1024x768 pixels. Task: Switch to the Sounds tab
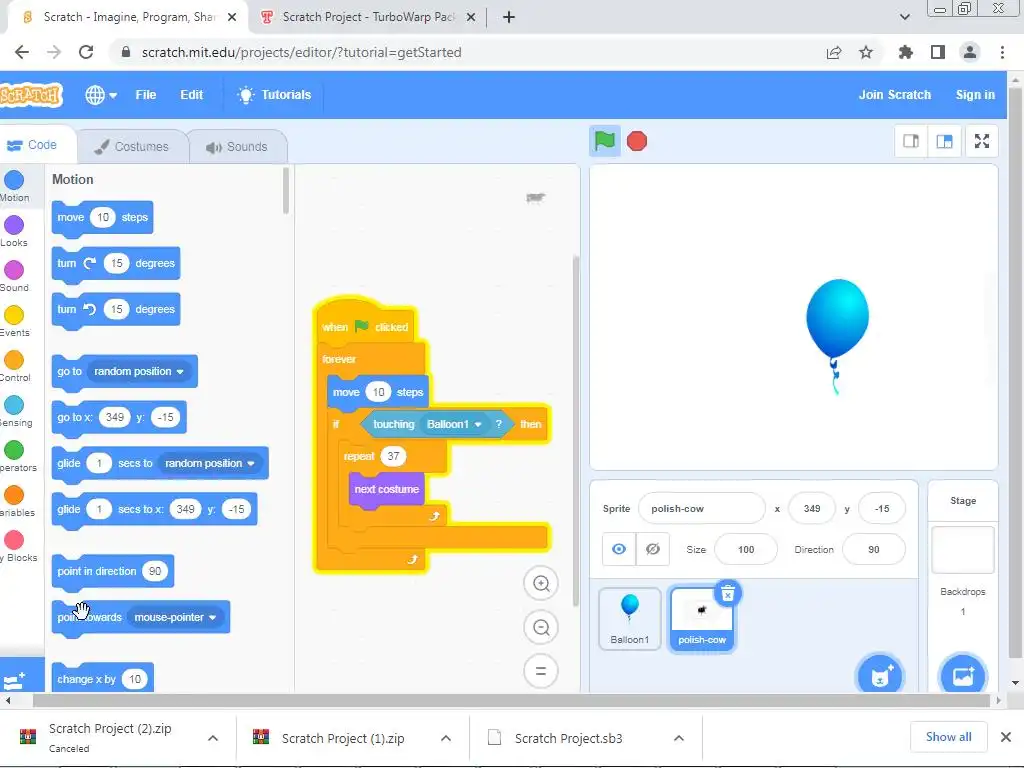point(238,146)
